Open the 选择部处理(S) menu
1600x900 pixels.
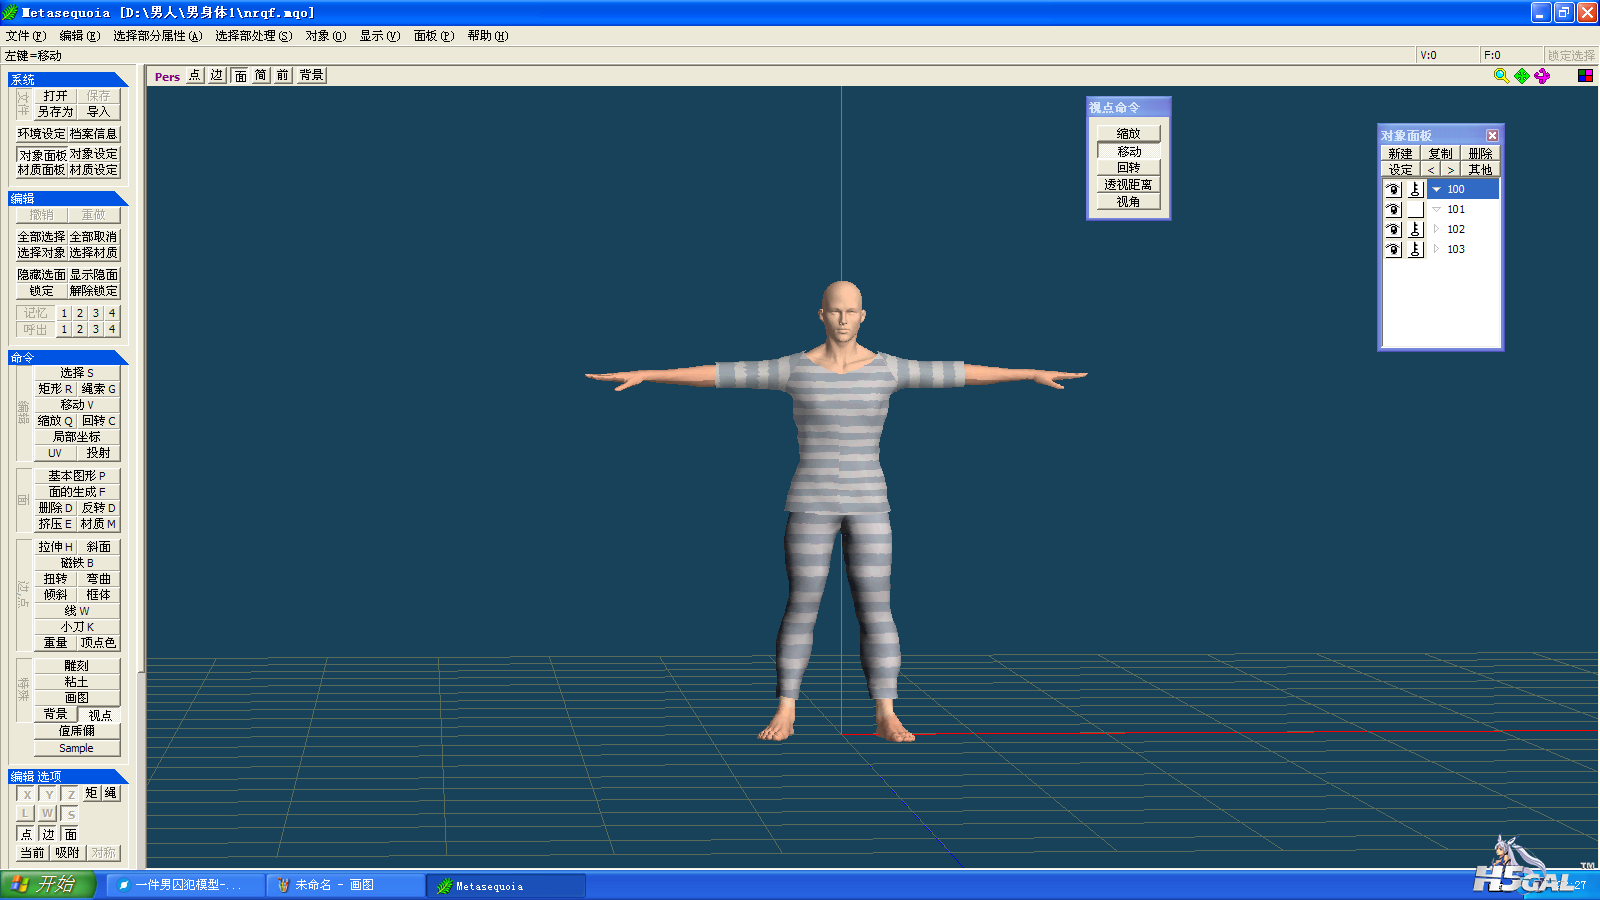coord(254,36)
